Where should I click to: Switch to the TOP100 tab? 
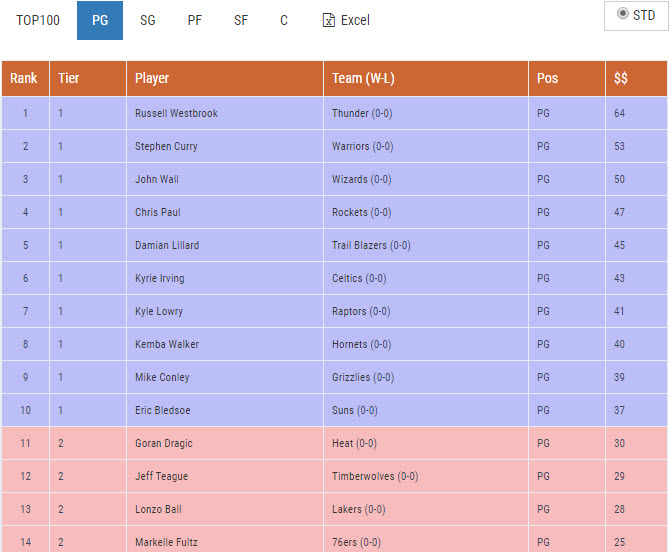click(38, 20)
